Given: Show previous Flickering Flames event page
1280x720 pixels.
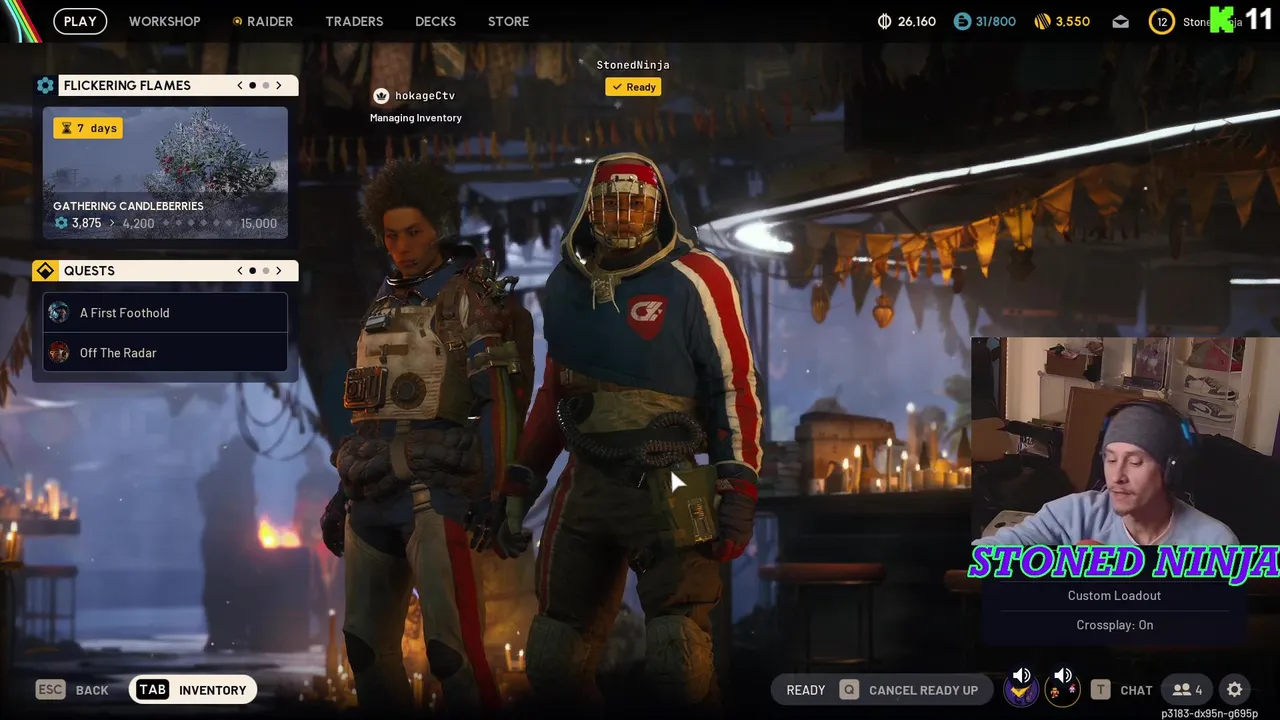Looking at the screenshot, I should pyautogui.click(x=240, y=85).
